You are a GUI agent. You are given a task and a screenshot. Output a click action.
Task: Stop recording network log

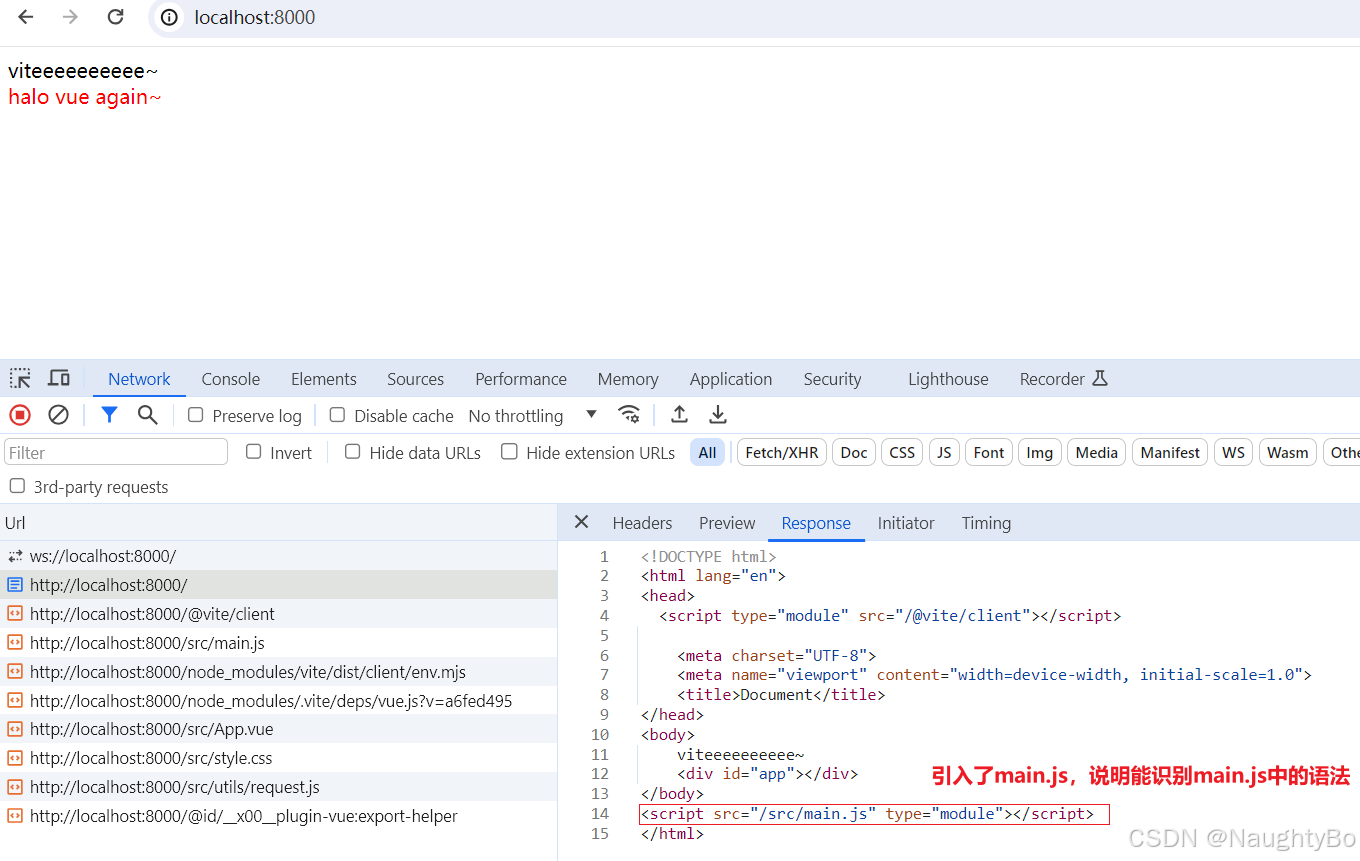point(20,415)
